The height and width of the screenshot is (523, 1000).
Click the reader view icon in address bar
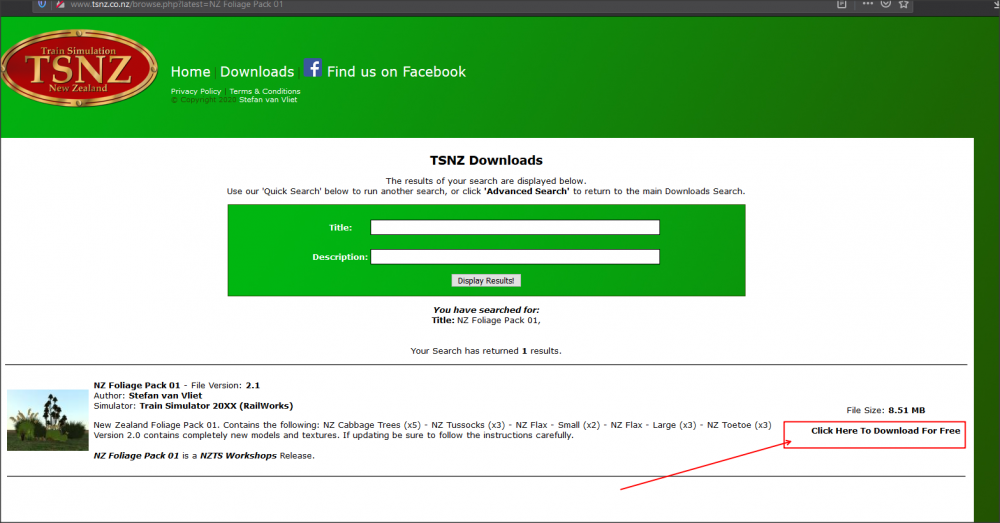click(842, 5)
